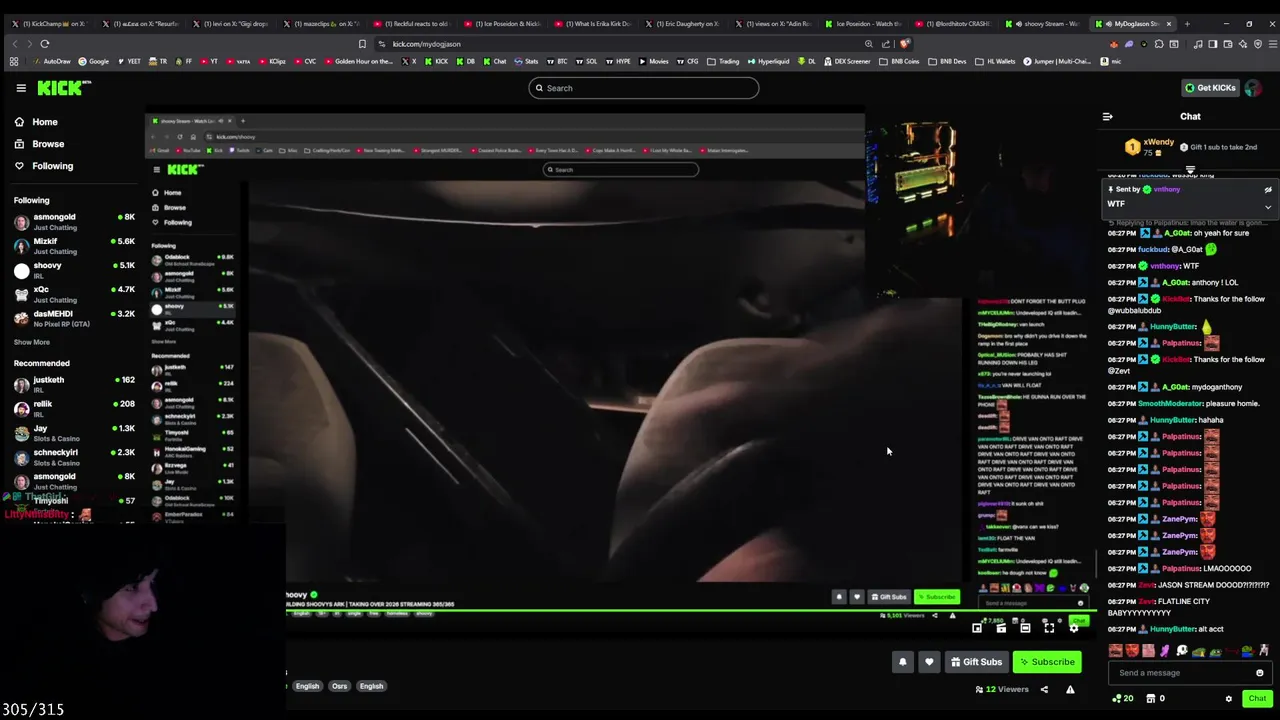Toggle mini player mode on video
Viewport: 1280px width, 720px height.
click(977, 628)
